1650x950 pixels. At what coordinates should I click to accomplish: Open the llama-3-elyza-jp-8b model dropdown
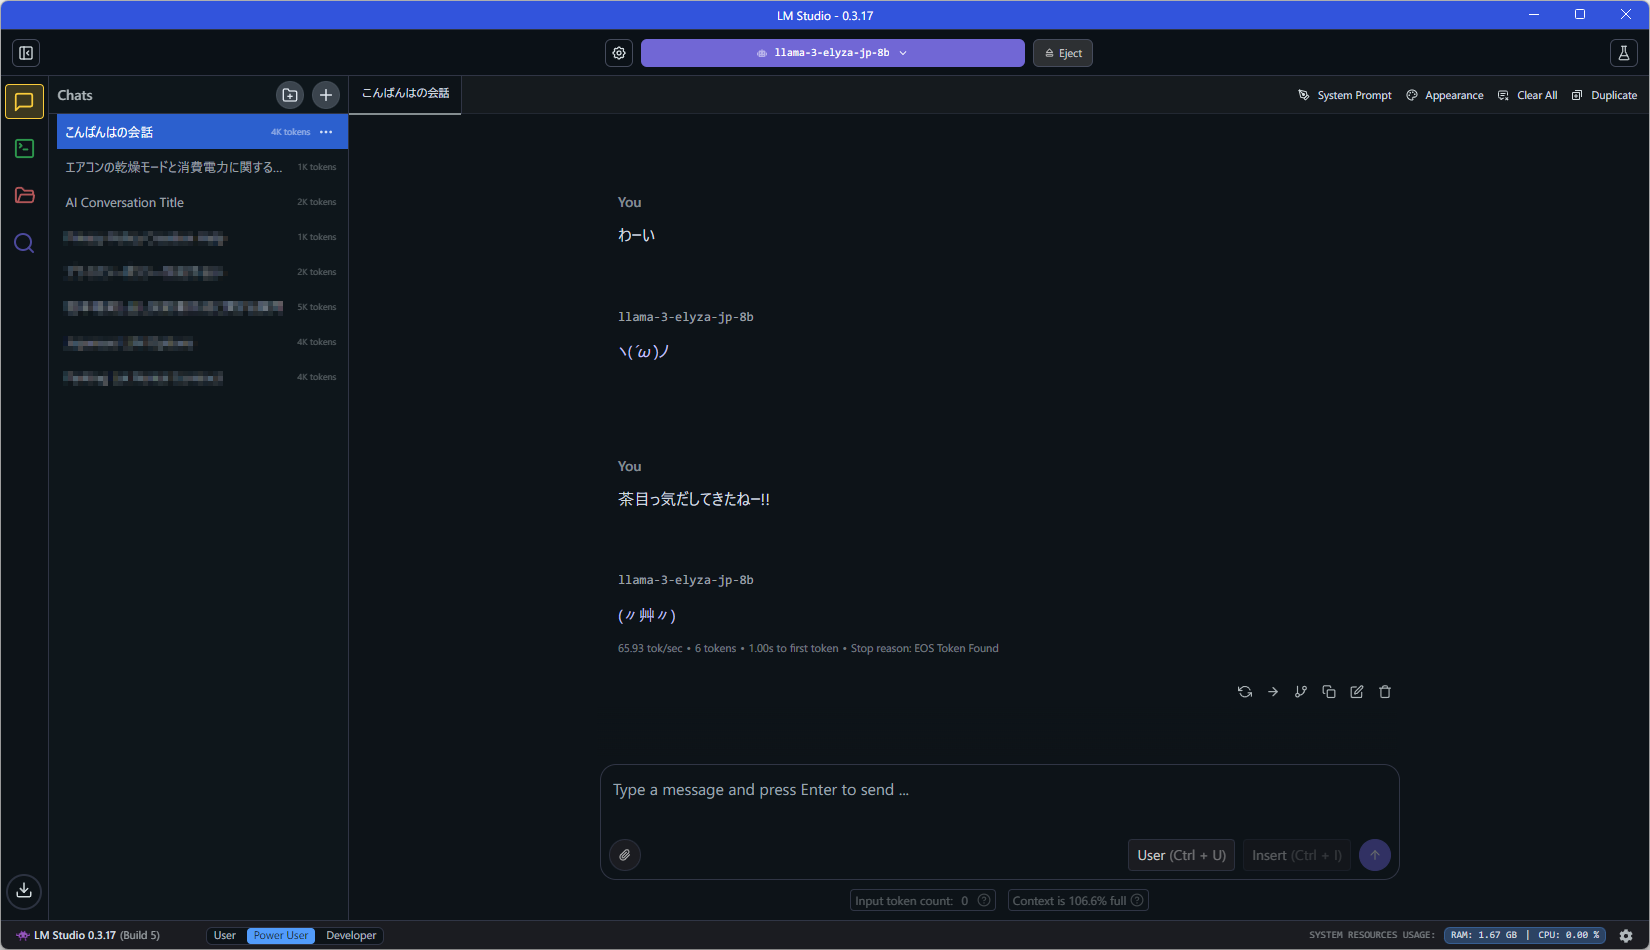tap(832, 53)
